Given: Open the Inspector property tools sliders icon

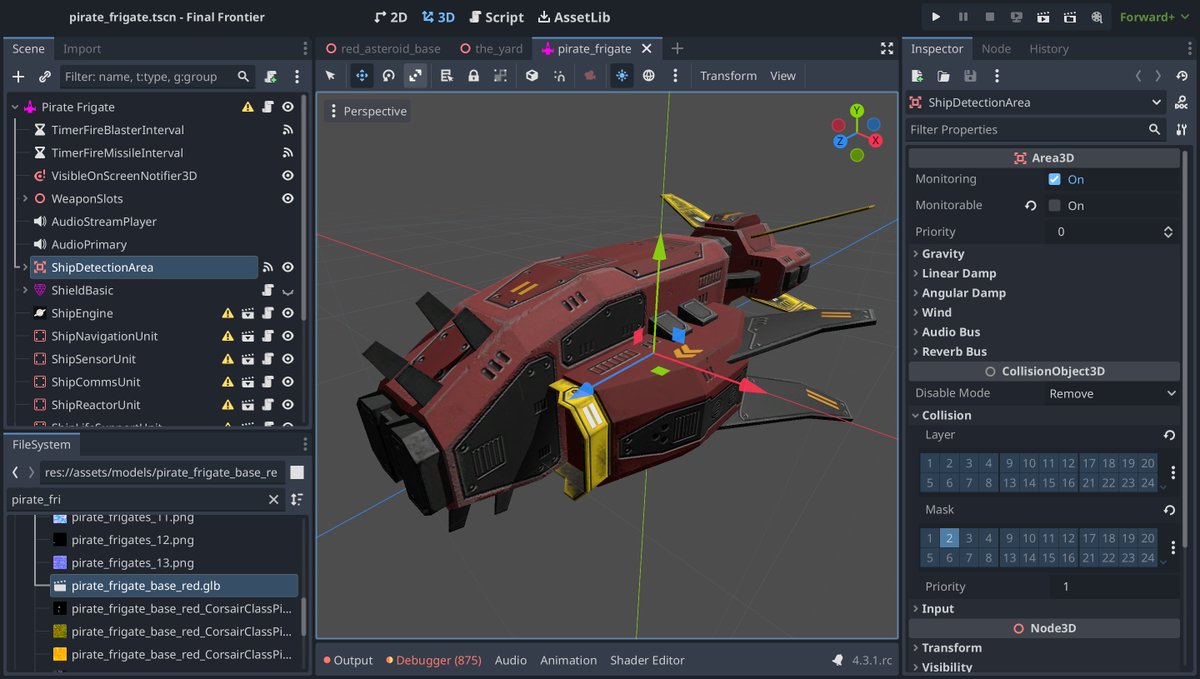Looking at the screenshot, I should pyautogui.click(x=1181, y=129).
